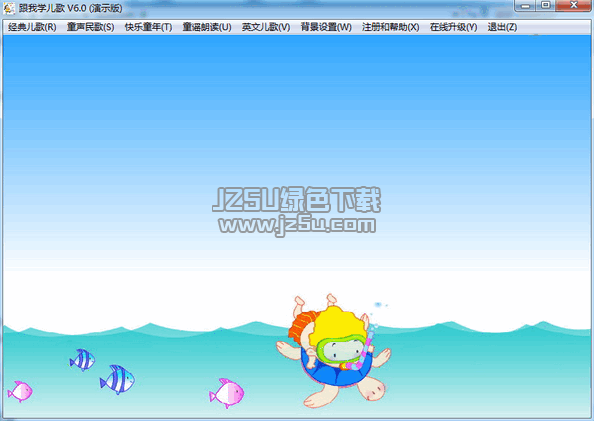The height and width of the screenshot is (421, 594).
Task: Minimize the 跟我学儿歌 window
Action: [x=525, y=6]
